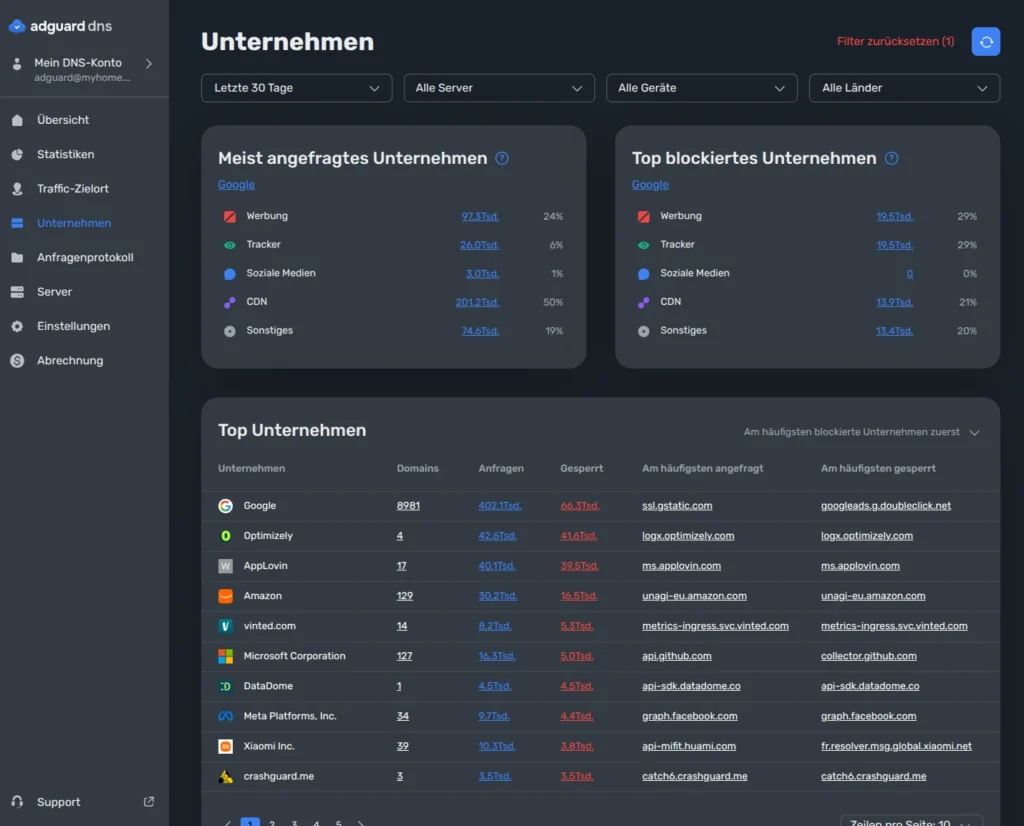Screen dimensions: 1024x826
Task: Click Filter zurücksetzen (1)
Action: (x=895, y=42)
